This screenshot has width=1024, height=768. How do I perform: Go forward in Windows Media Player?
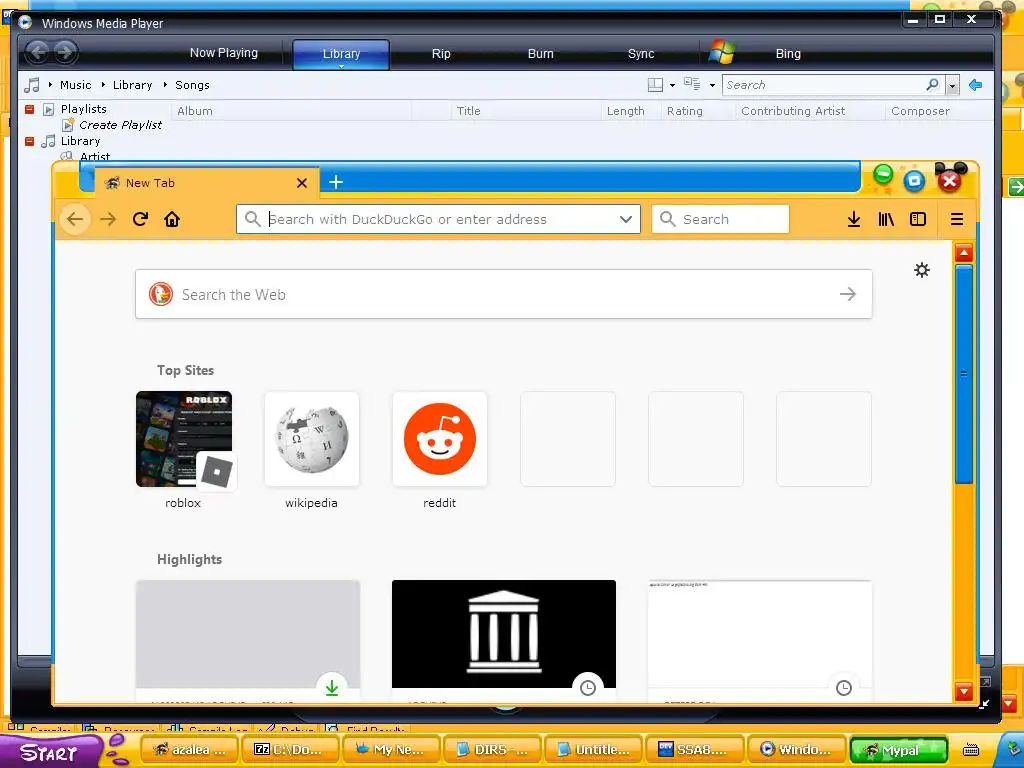pyautogui.click(x=65, y=52)
